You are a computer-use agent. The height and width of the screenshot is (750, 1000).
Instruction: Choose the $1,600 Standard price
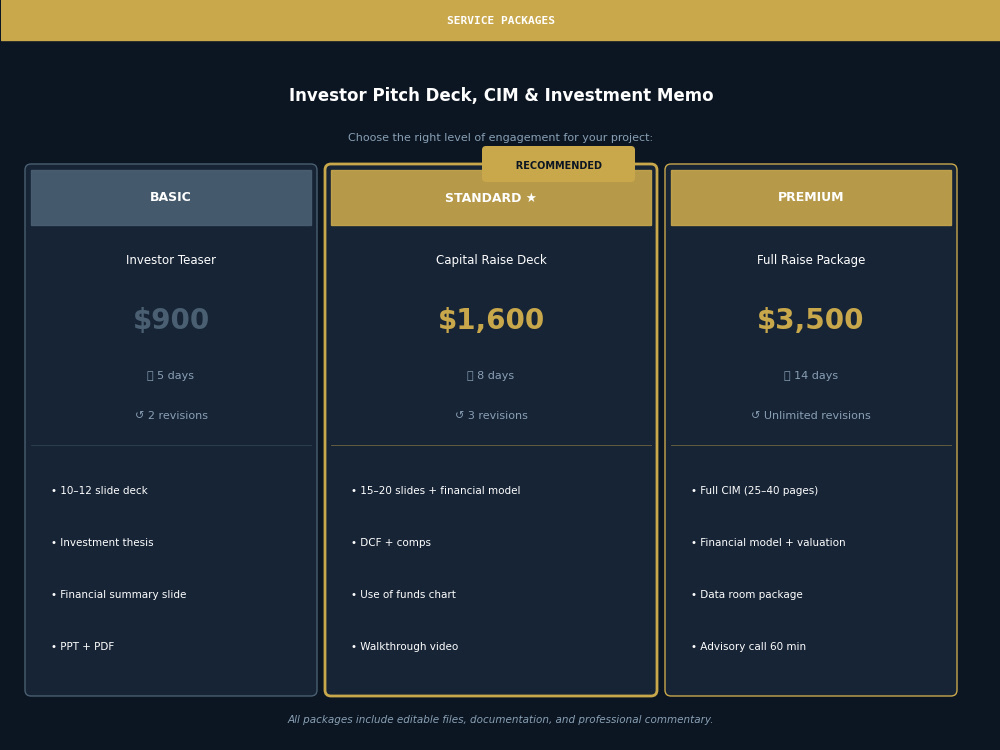[491, 320]
